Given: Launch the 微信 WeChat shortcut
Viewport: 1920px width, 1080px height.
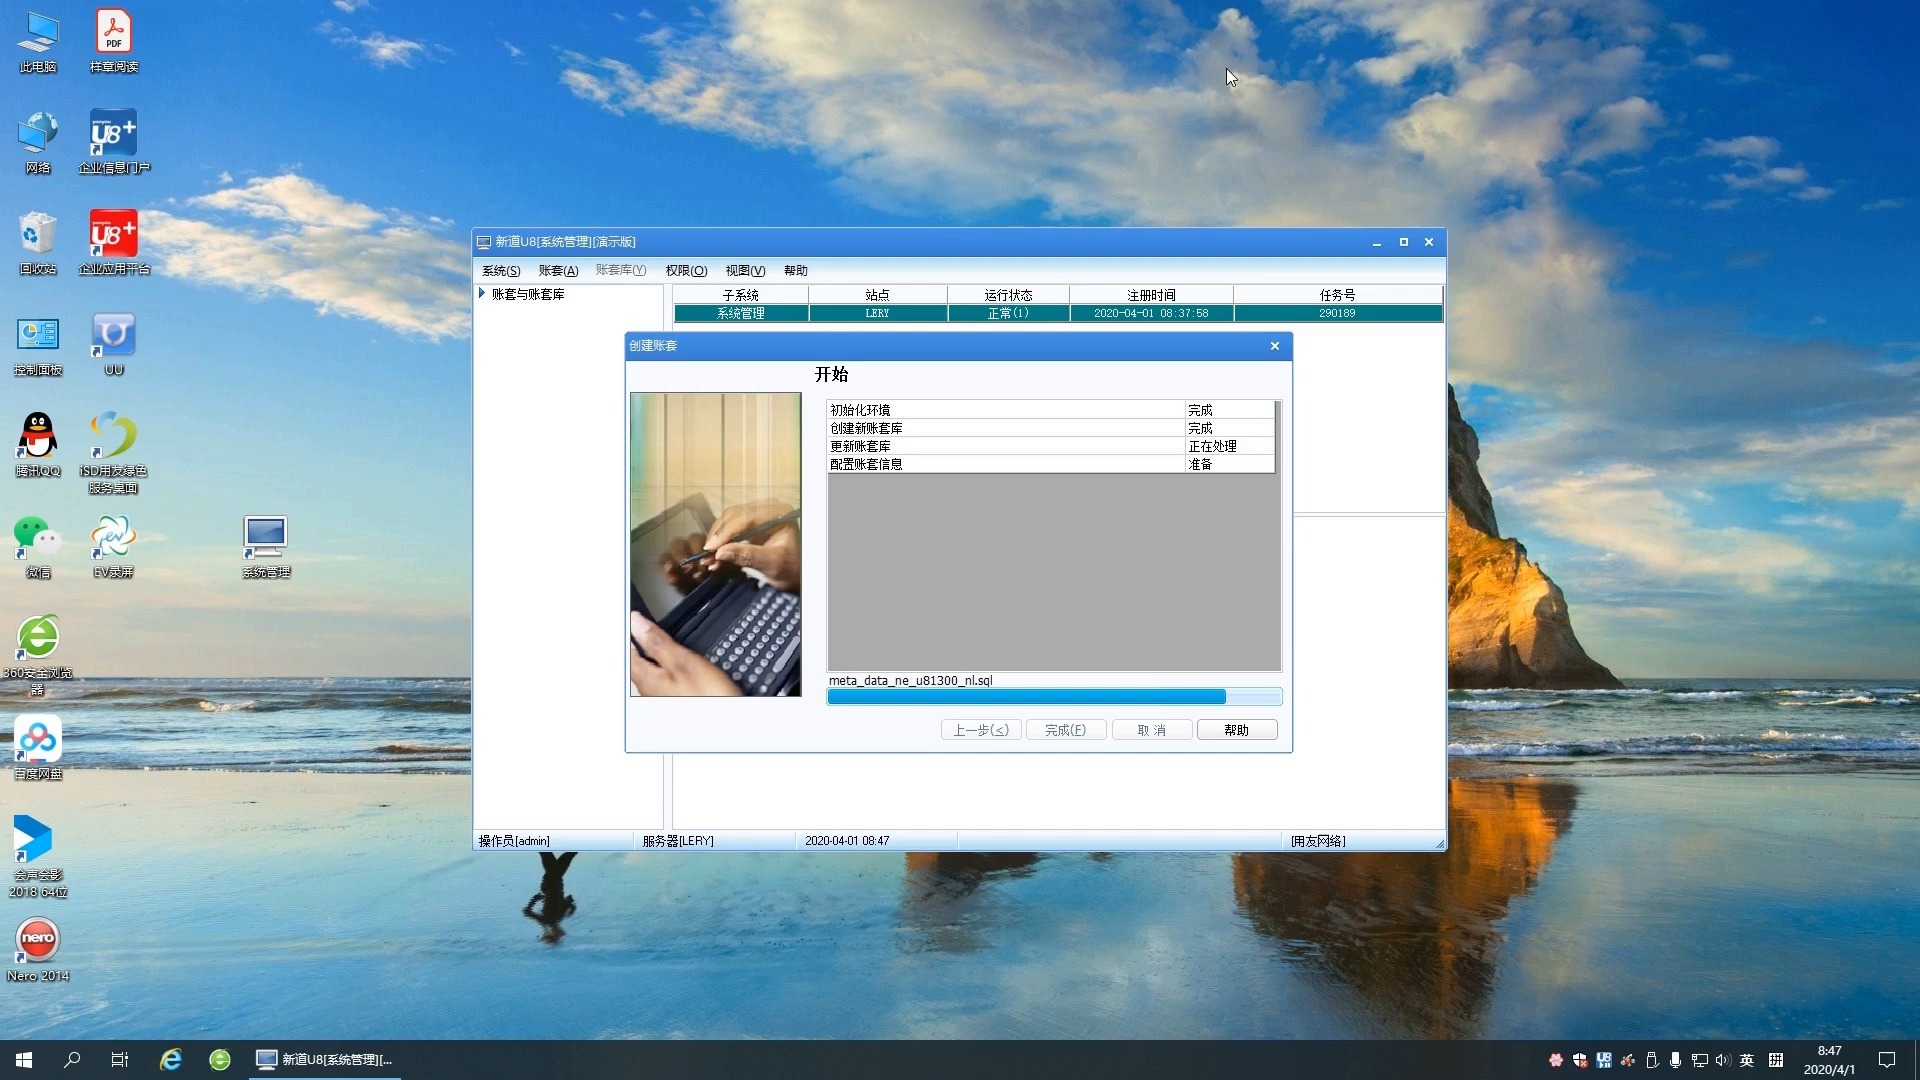Looking at the screenshot, I should click(x=38, y=547).
